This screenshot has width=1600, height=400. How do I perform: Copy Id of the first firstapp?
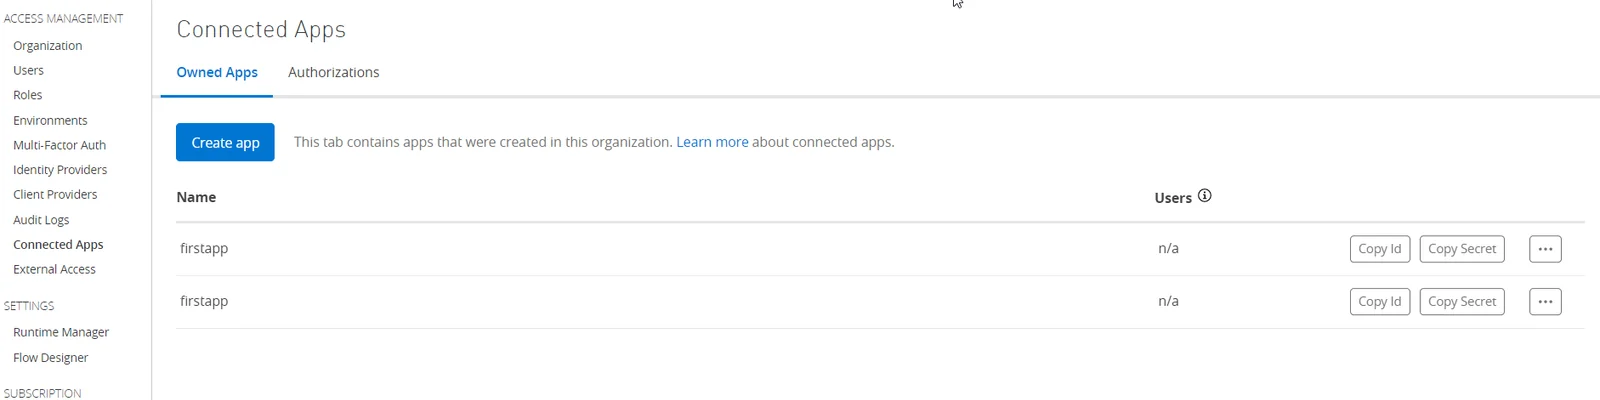click(1380, 249)
